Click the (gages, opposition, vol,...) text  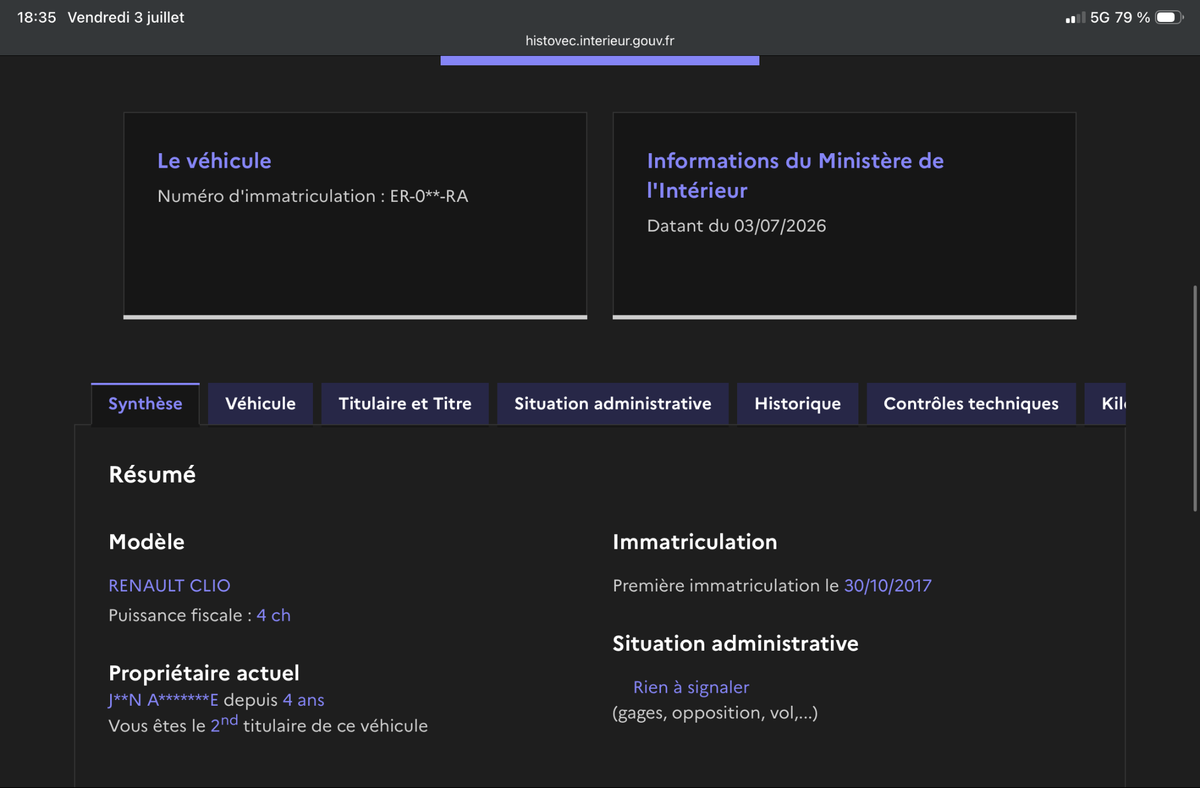tap(715, 713)
